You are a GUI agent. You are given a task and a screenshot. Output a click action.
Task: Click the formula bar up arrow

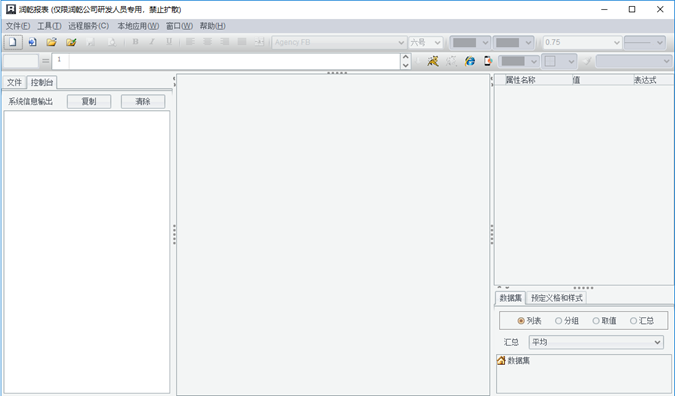point(405,57)
